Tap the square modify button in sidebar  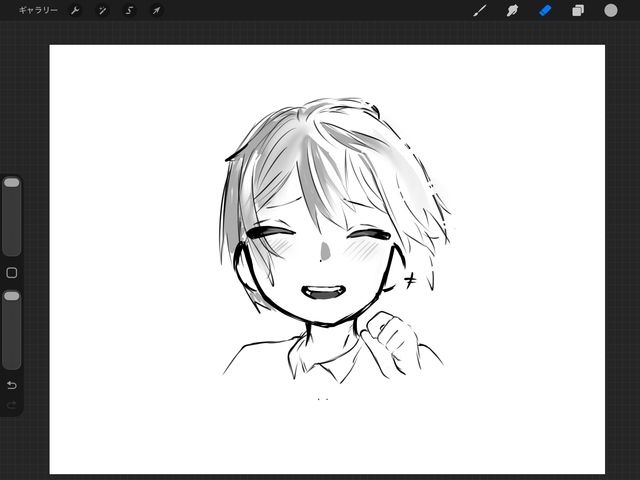11,273
